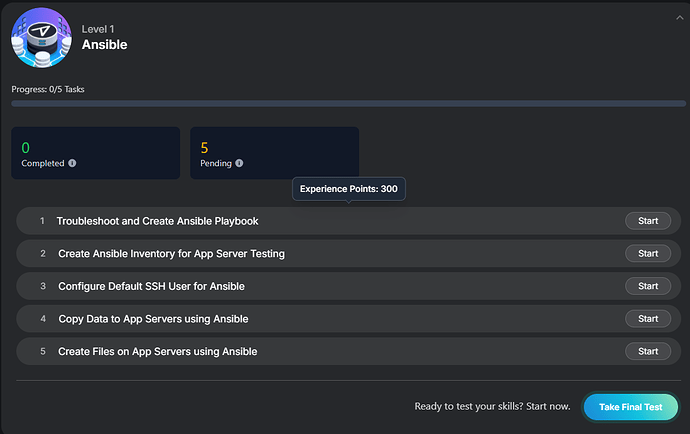
Task: Start the Create Files on App Servers task
Action: click(647, 351)
